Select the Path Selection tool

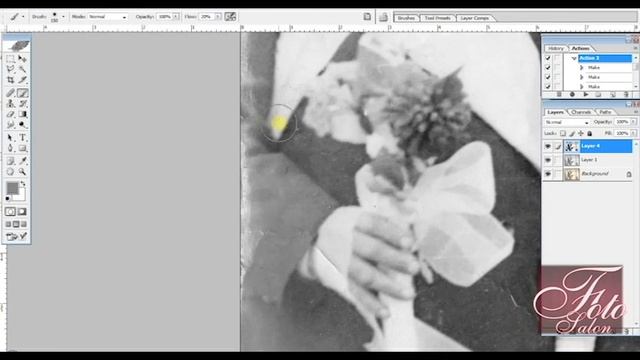point(11,138)
